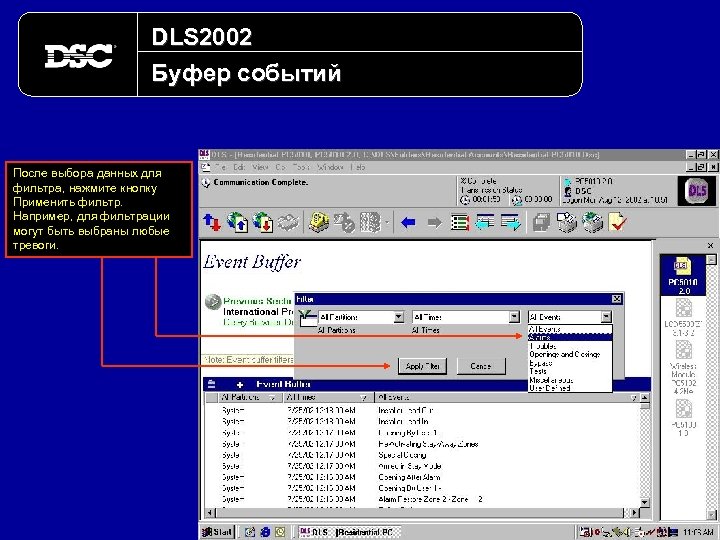Click the collapse icon on Event Buffer bar
Image resolution: width=720 pixels, height=540 pixels.
coord(211,384)
